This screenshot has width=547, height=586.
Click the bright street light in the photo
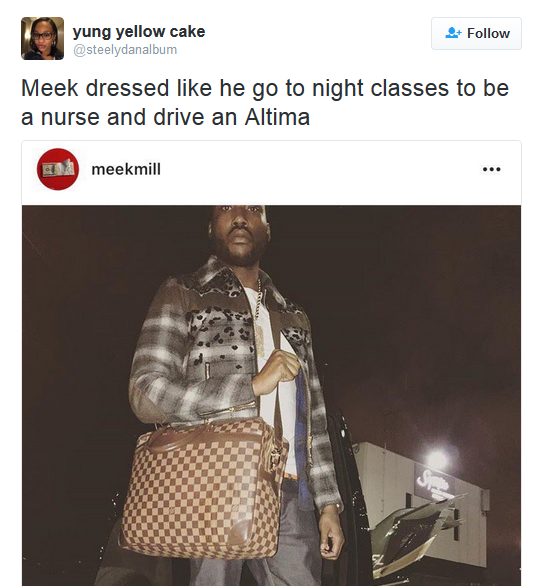pyautogui.click(x=438, y=456)
